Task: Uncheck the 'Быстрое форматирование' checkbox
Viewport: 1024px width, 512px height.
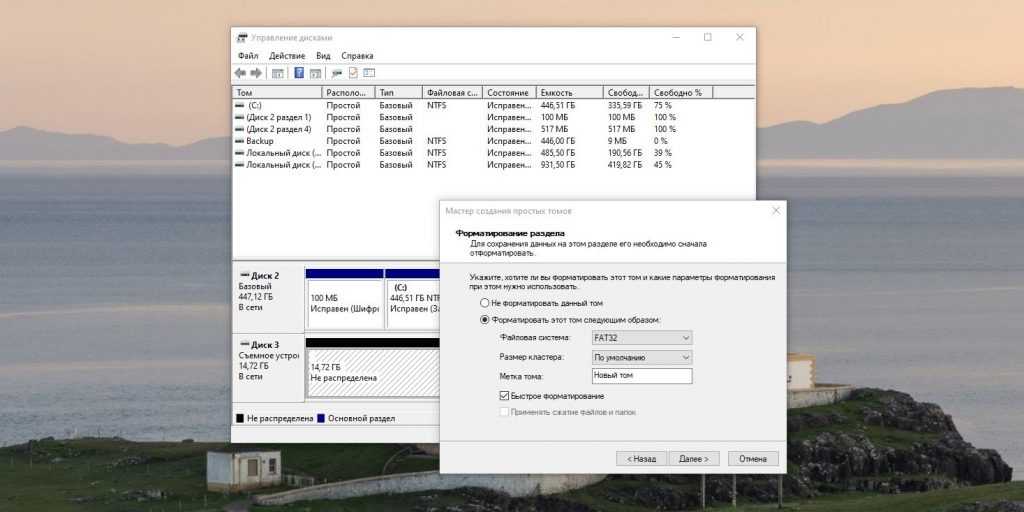Action: 504,396
